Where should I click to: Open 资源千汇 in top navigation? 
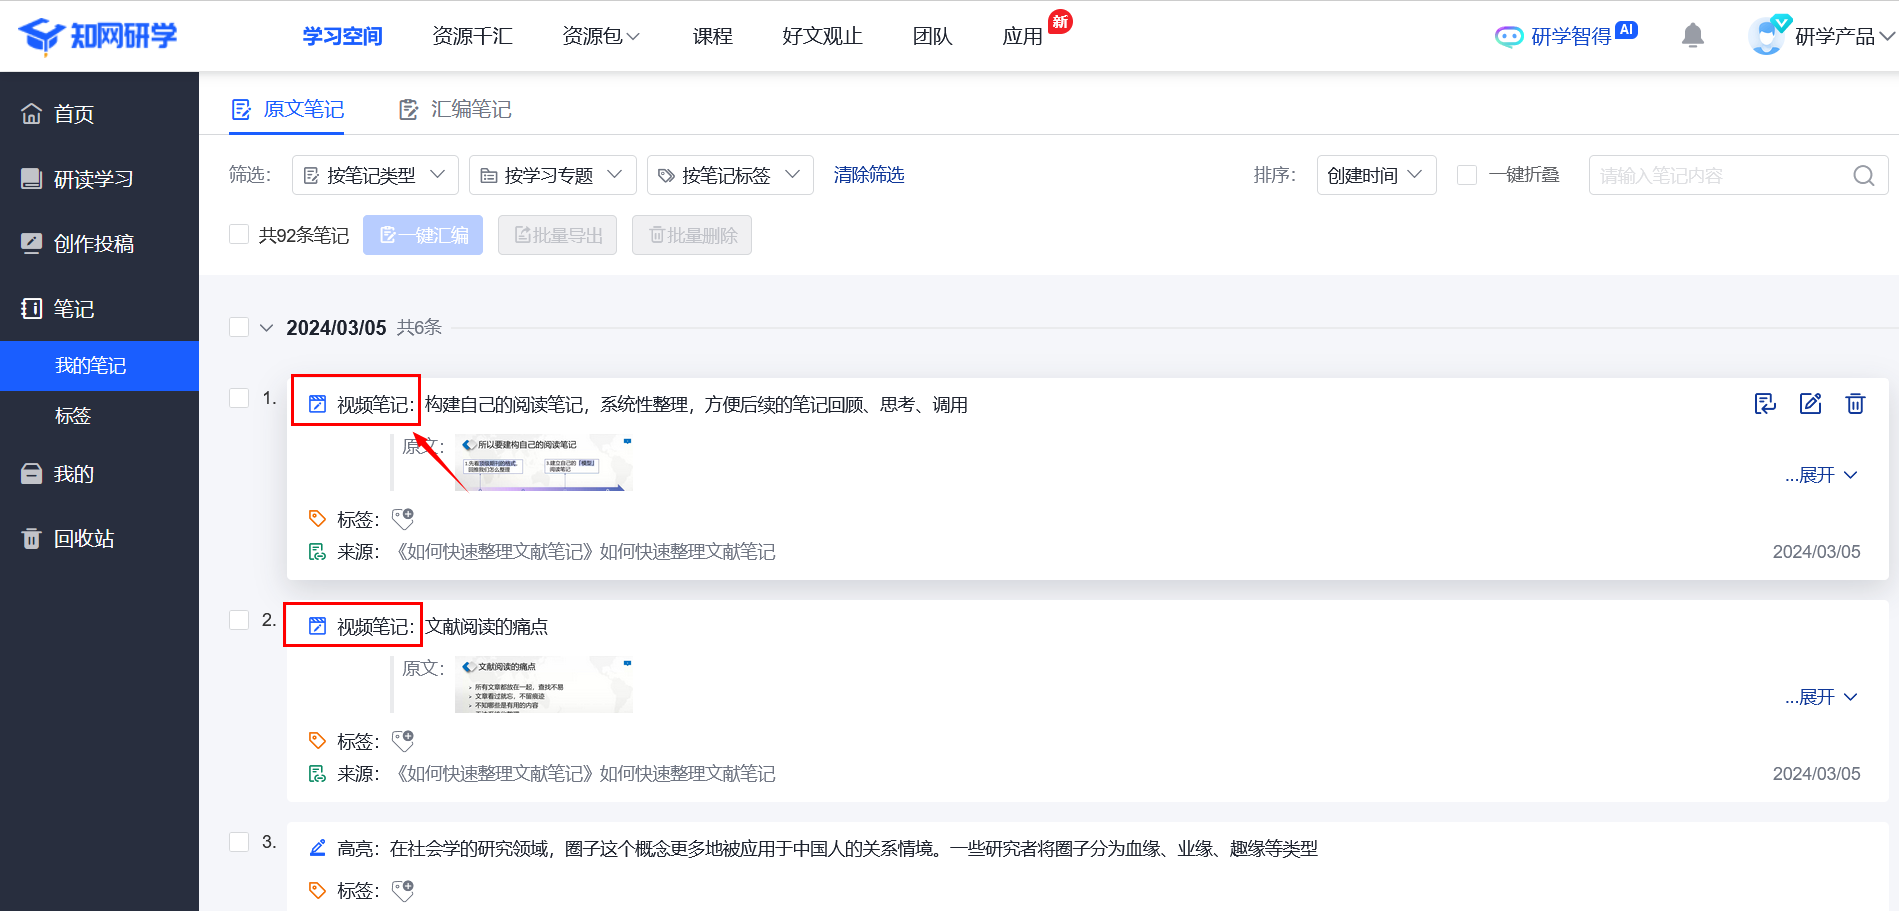[x=472, y=36]
